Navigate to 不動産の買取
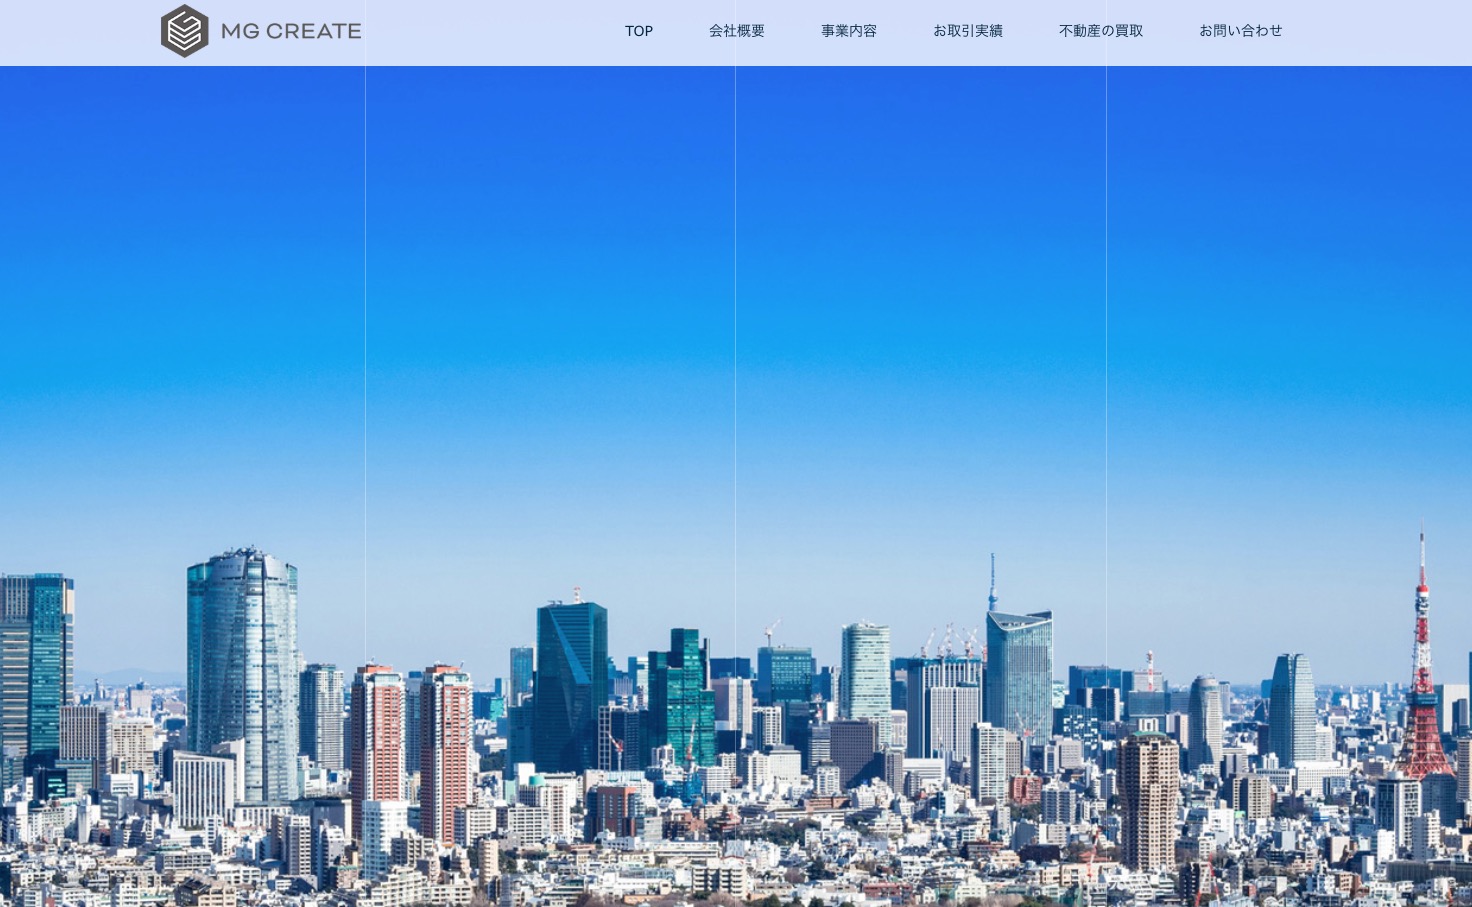 tap(1101, 31)
